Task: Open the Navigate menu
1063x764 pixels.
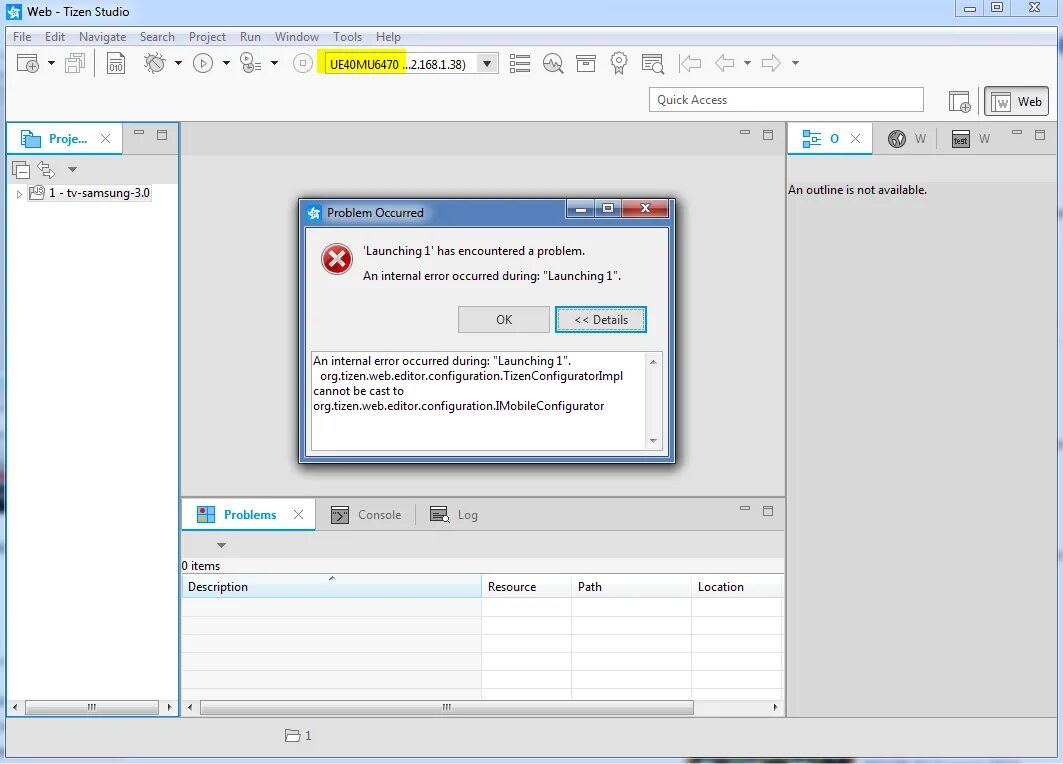Action: point(102,37)
